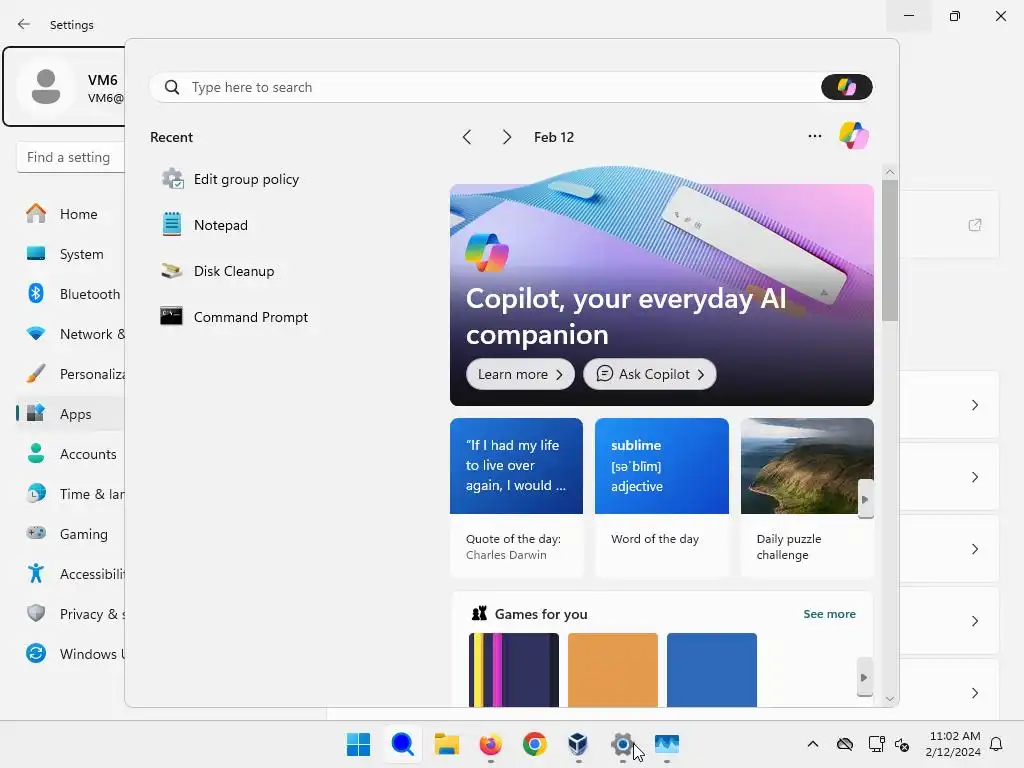Open the blue chart app on taskbar
Viewport: 1024px width, 768px height.
pos(667,744)
